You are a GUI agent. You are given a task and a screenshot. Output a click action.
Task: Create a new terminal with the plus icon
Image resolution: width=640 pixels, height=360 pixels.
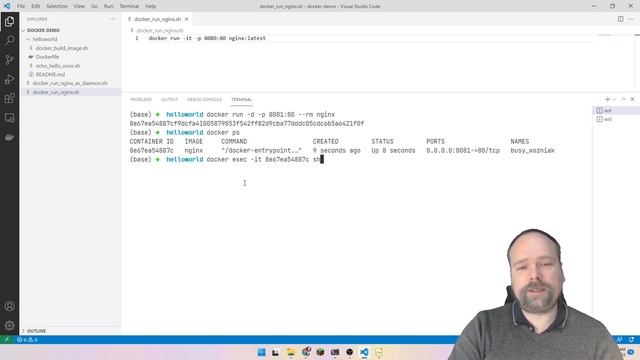click(607, 99)
